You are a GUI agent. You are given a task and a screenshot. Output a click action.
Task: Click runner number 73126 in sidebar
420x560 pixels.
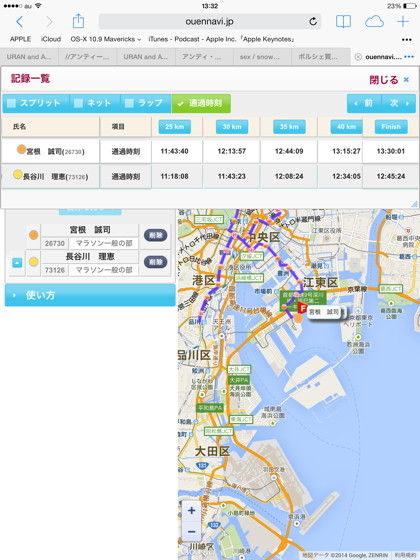tap(55, 270)
